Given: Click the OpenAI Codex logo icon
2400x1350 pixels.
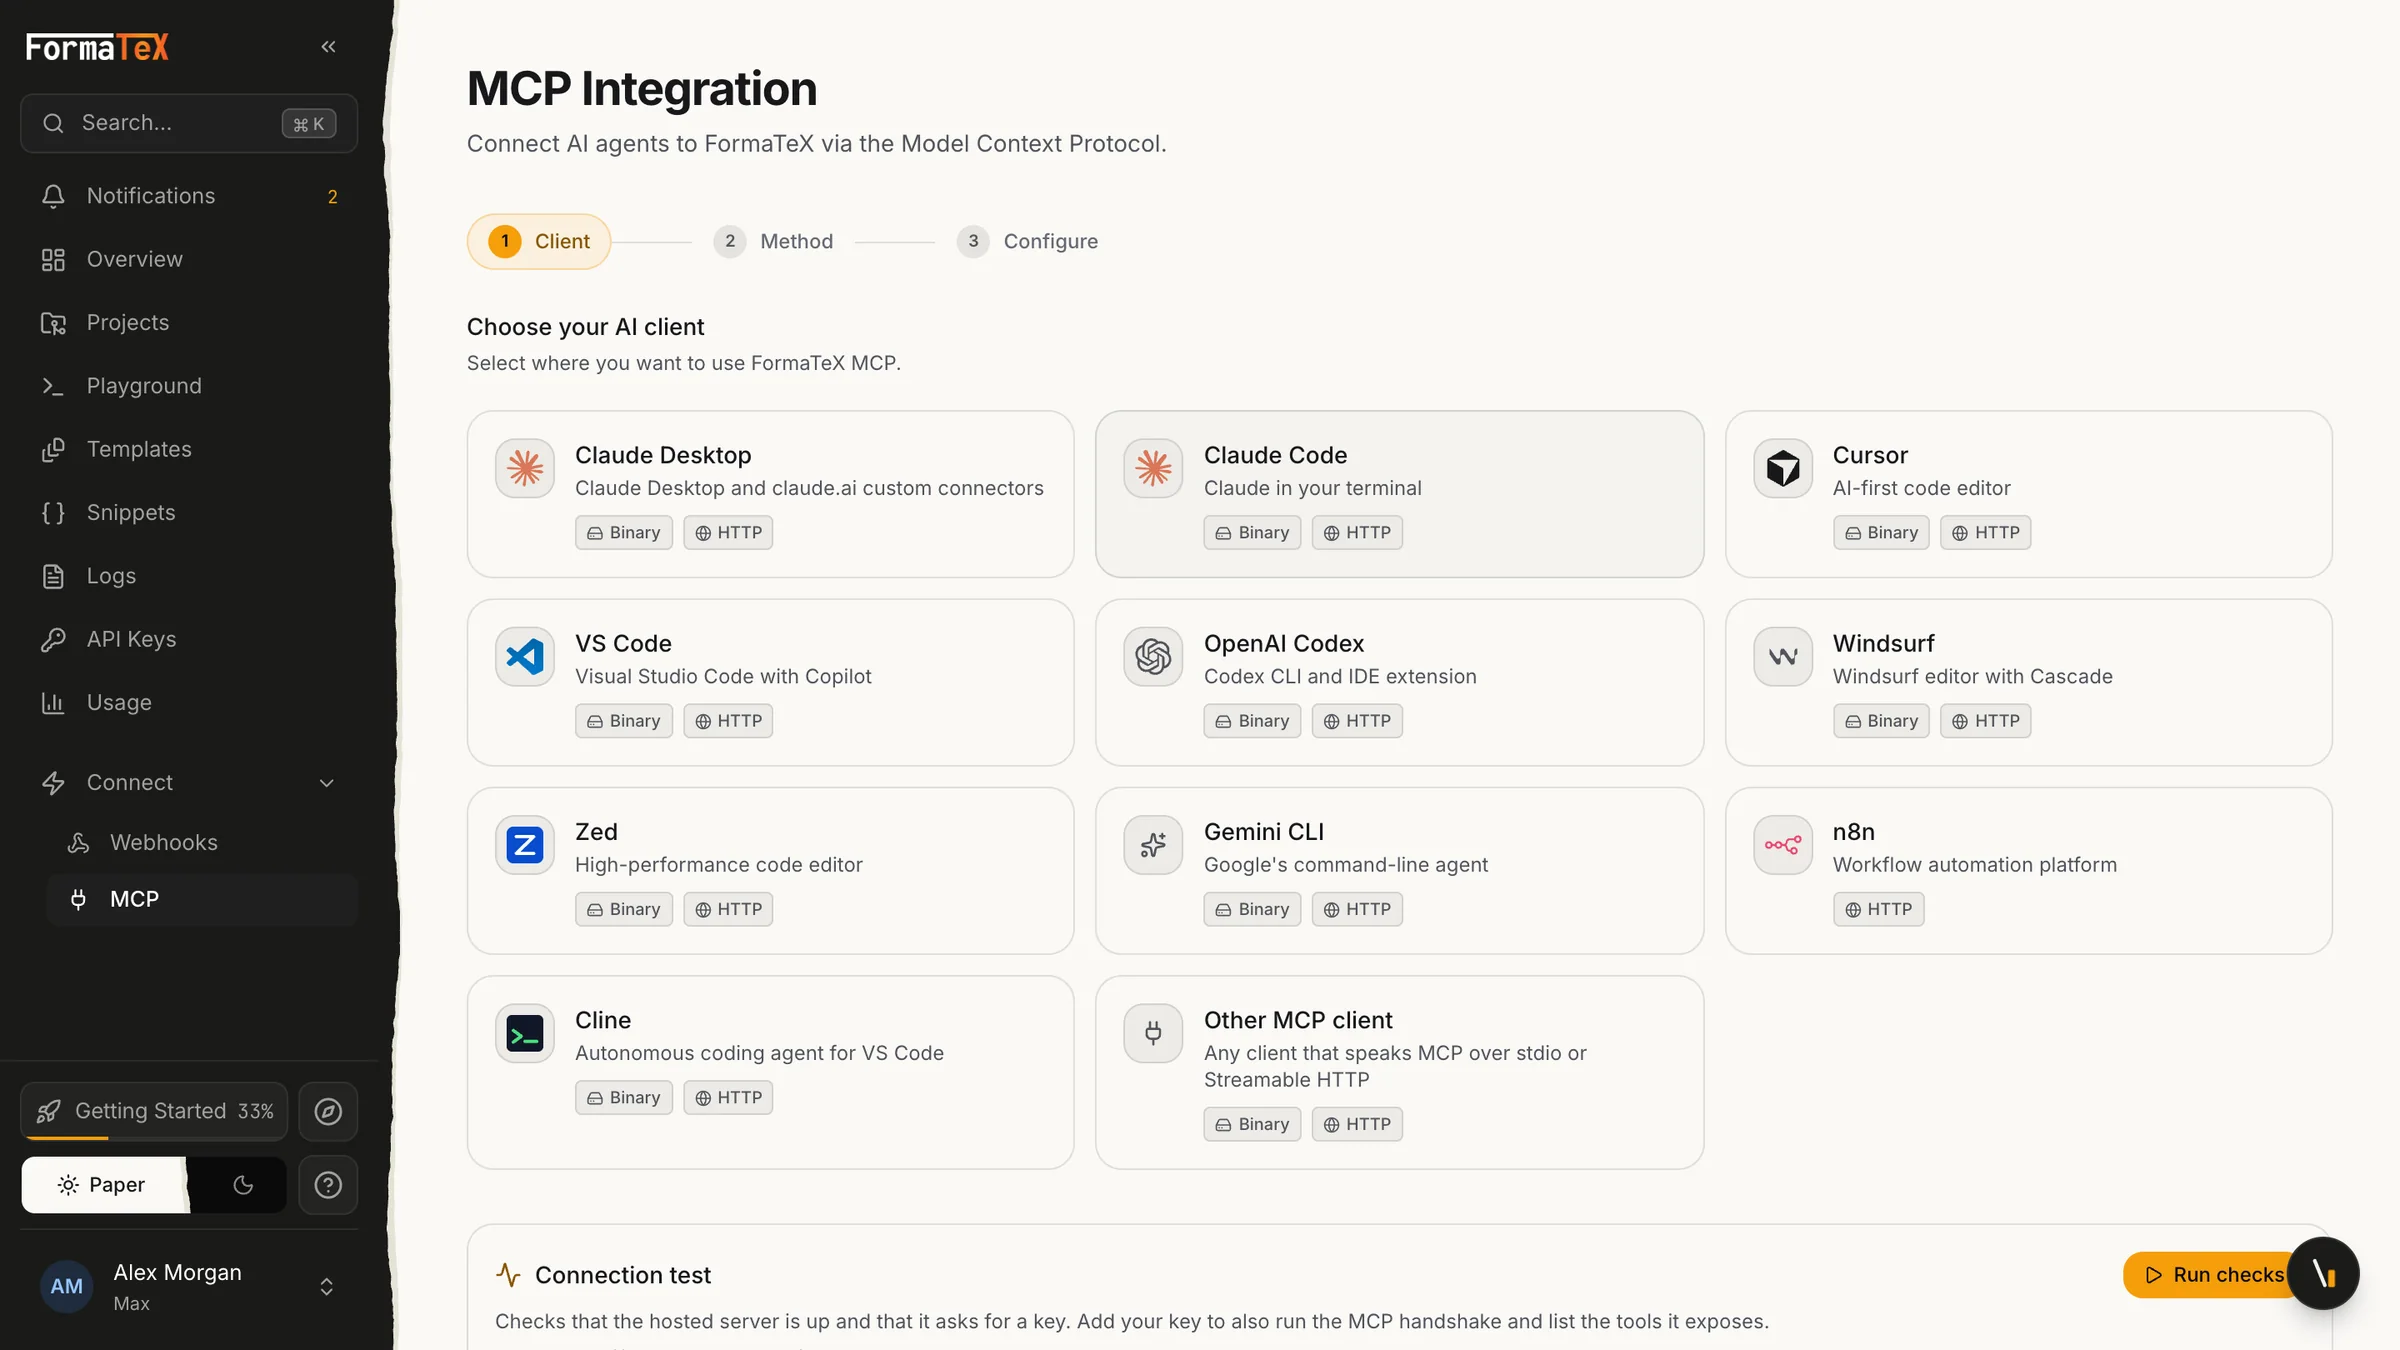Looking at the screenshot, I should 1153,657.
